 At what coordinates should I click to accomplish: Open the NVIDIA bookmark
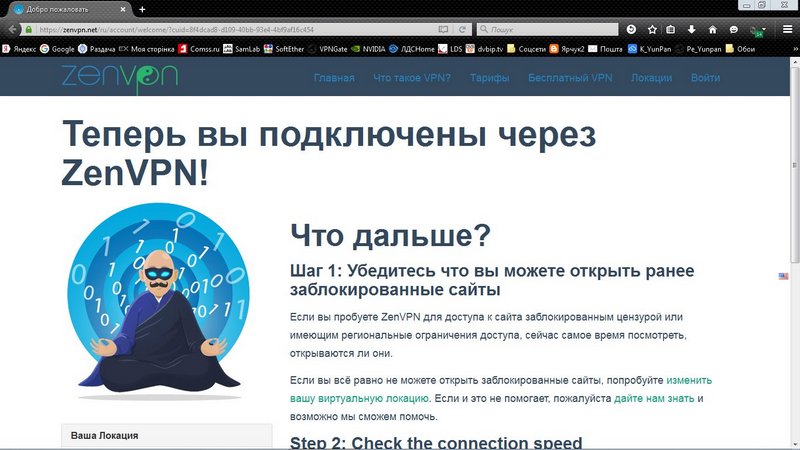coord(368,49)
